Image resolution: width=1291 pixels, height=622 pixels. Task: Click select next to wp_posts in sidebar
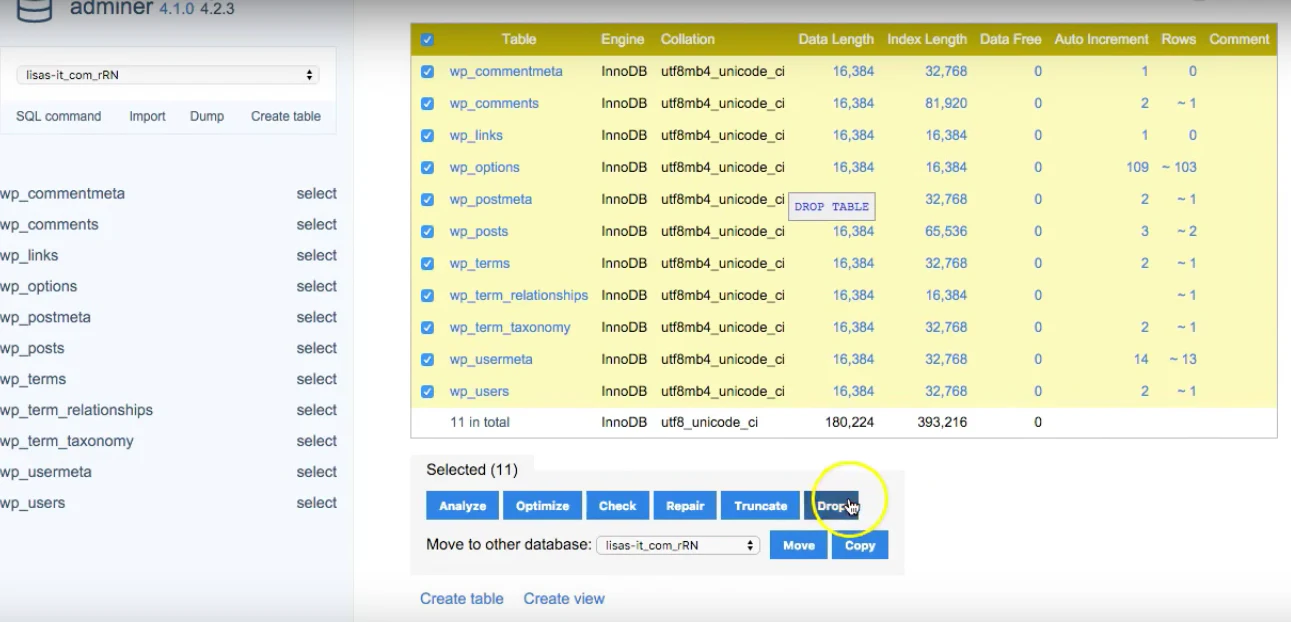[x=317, y=349]
